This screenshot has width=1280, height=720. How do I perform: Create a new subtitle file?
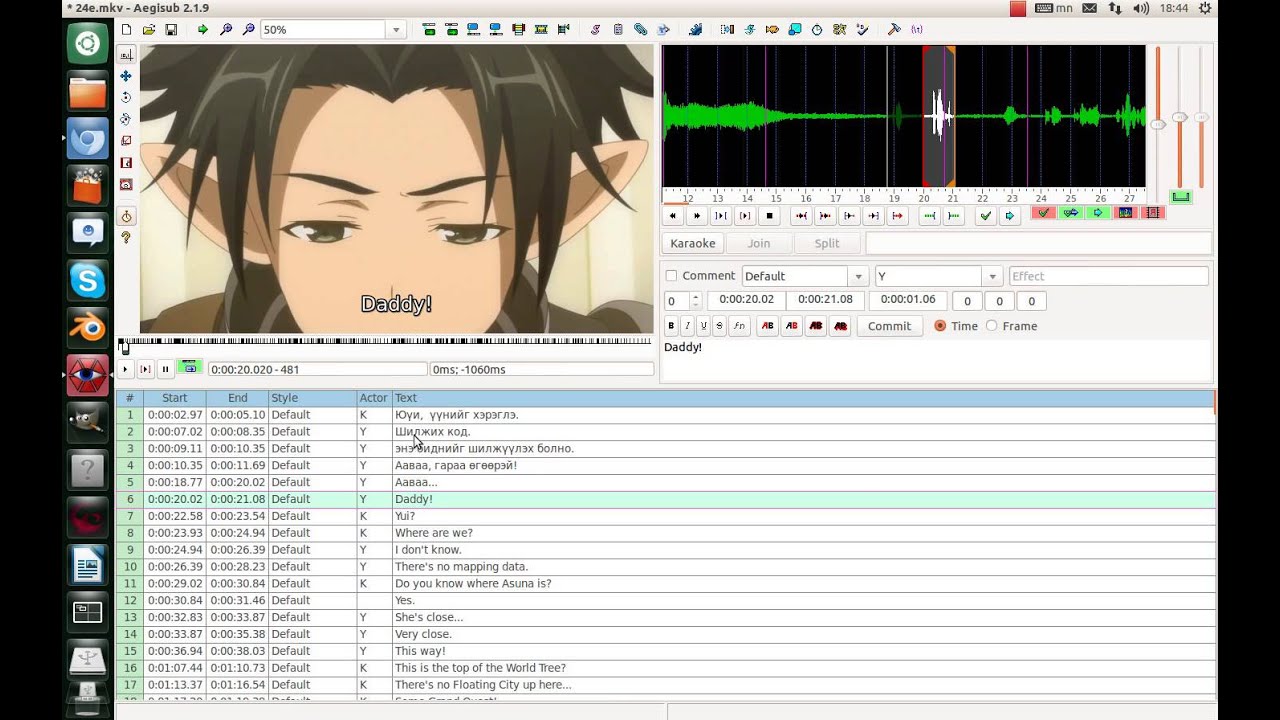tap(126, 30)
